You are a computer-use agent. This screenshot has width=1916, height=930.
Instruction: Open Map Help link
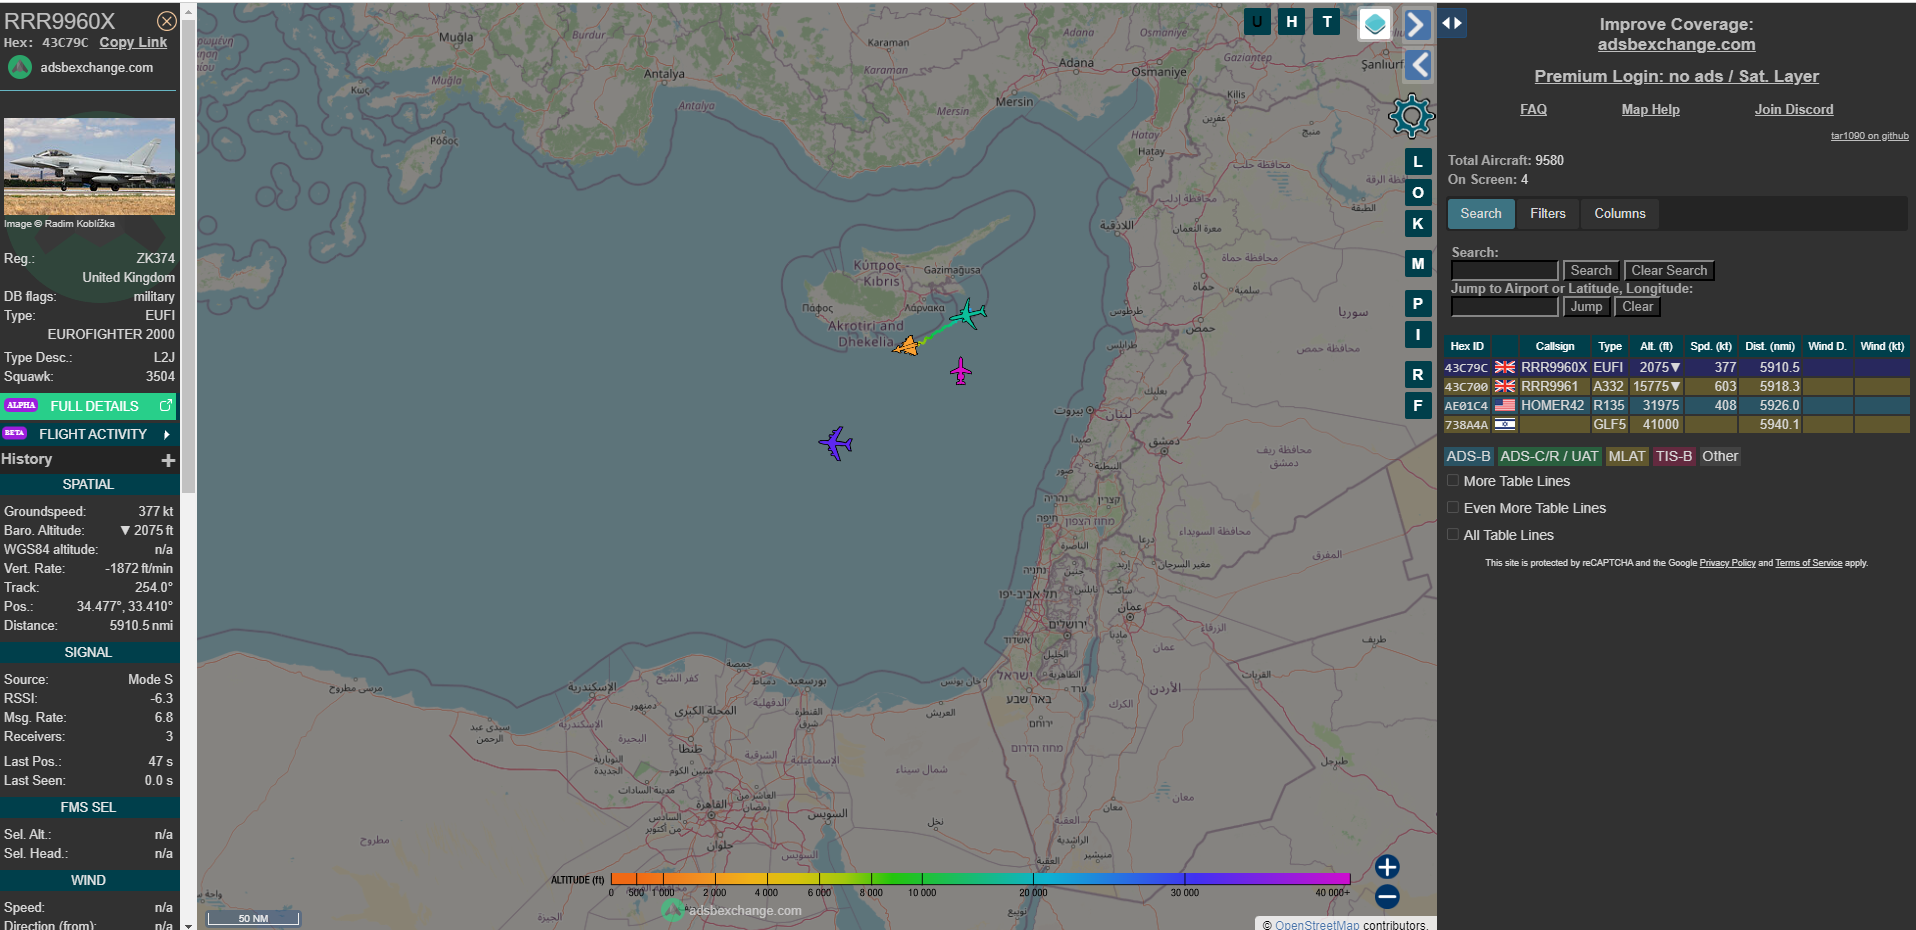[x=1650, y=109]
